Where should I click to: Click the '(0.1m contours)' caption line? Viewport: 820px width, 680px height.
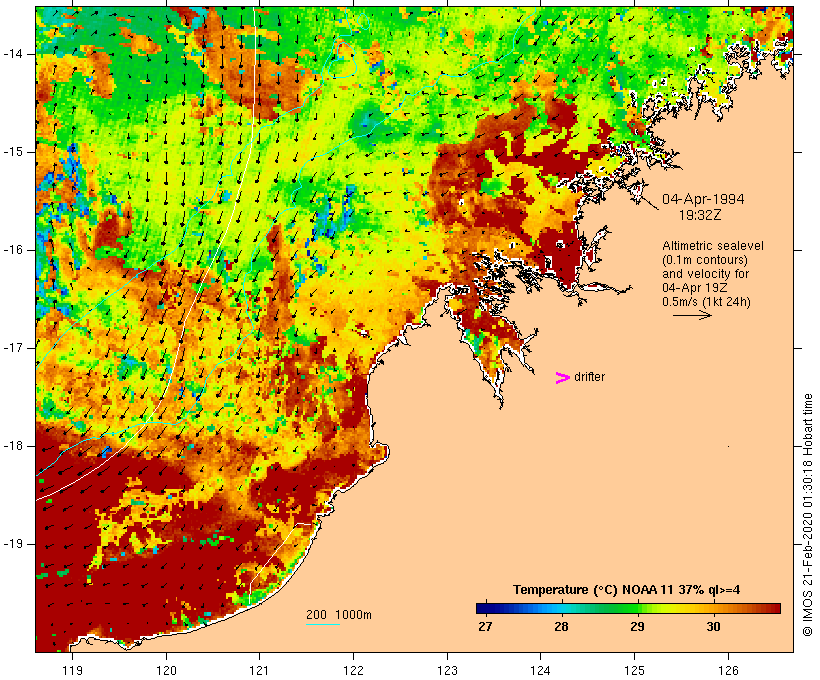tap(705, 260)
